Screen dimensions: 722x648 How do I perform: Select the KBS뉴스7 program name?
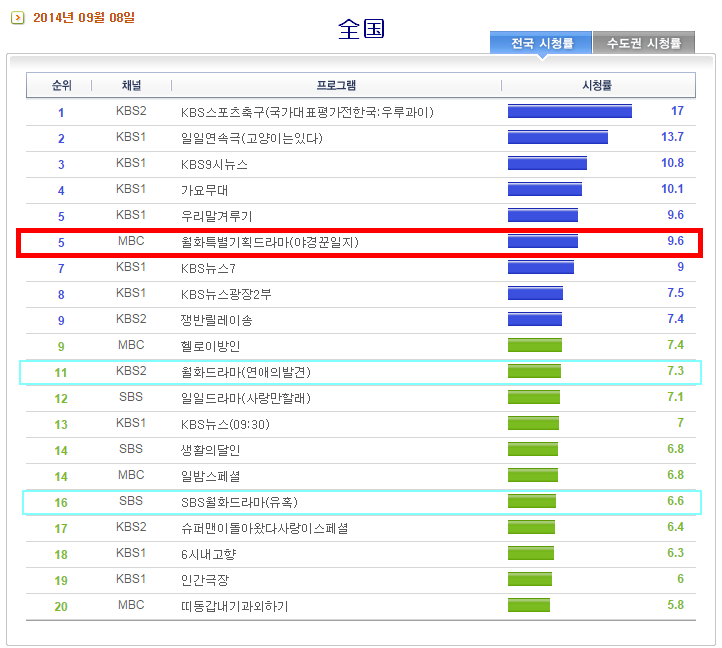208,268
